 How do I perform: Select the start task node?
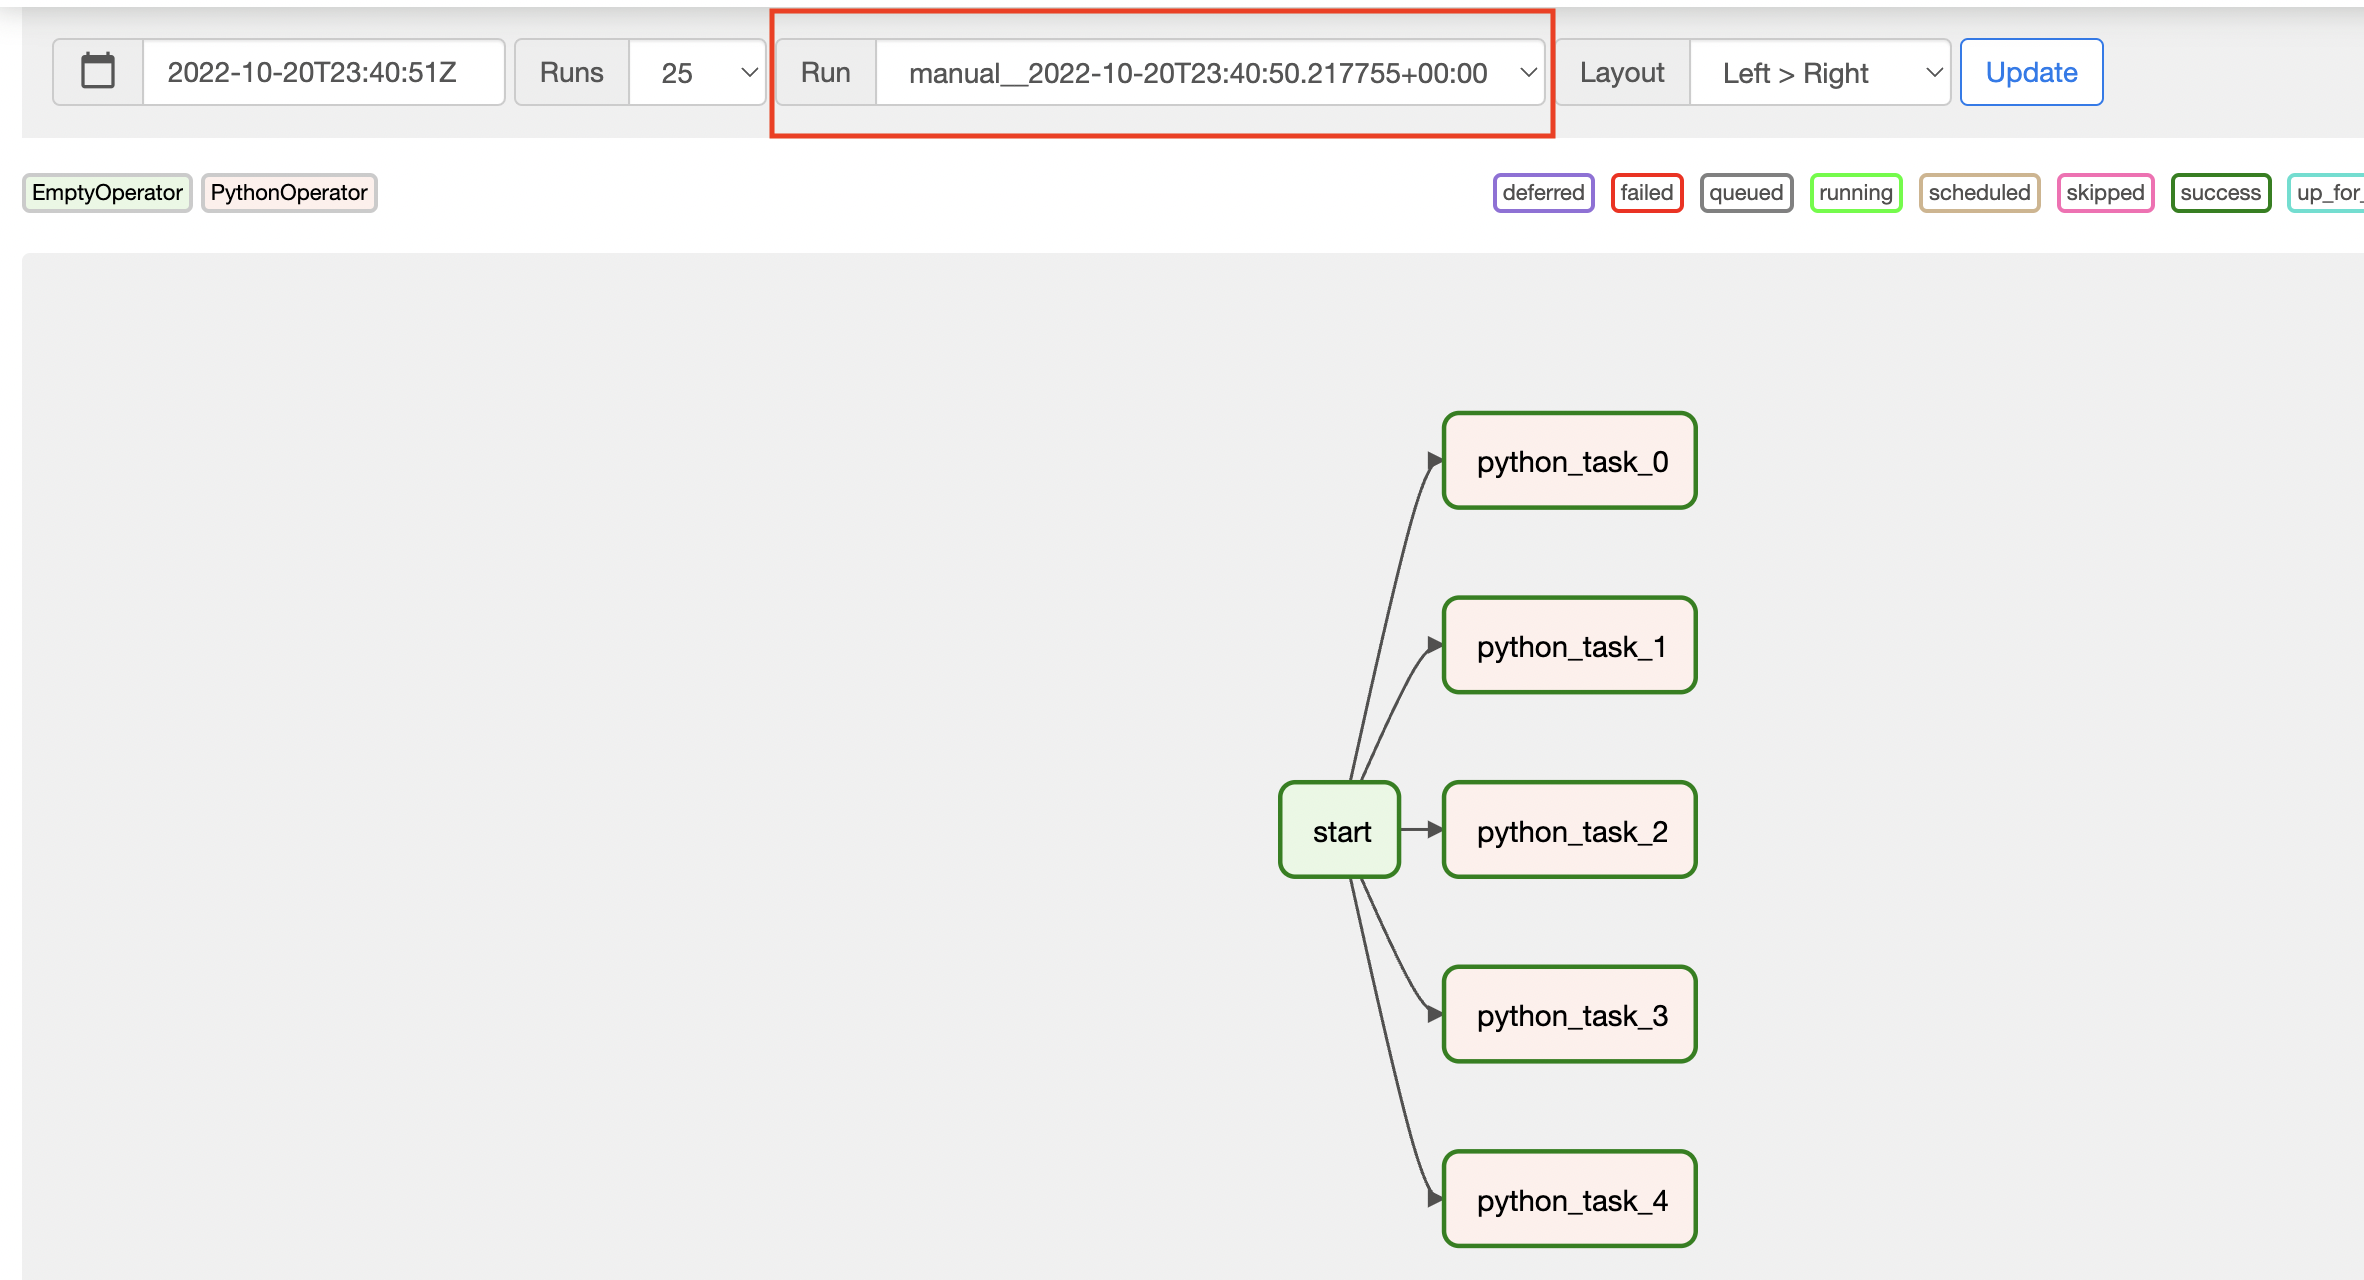[1339, 830]
